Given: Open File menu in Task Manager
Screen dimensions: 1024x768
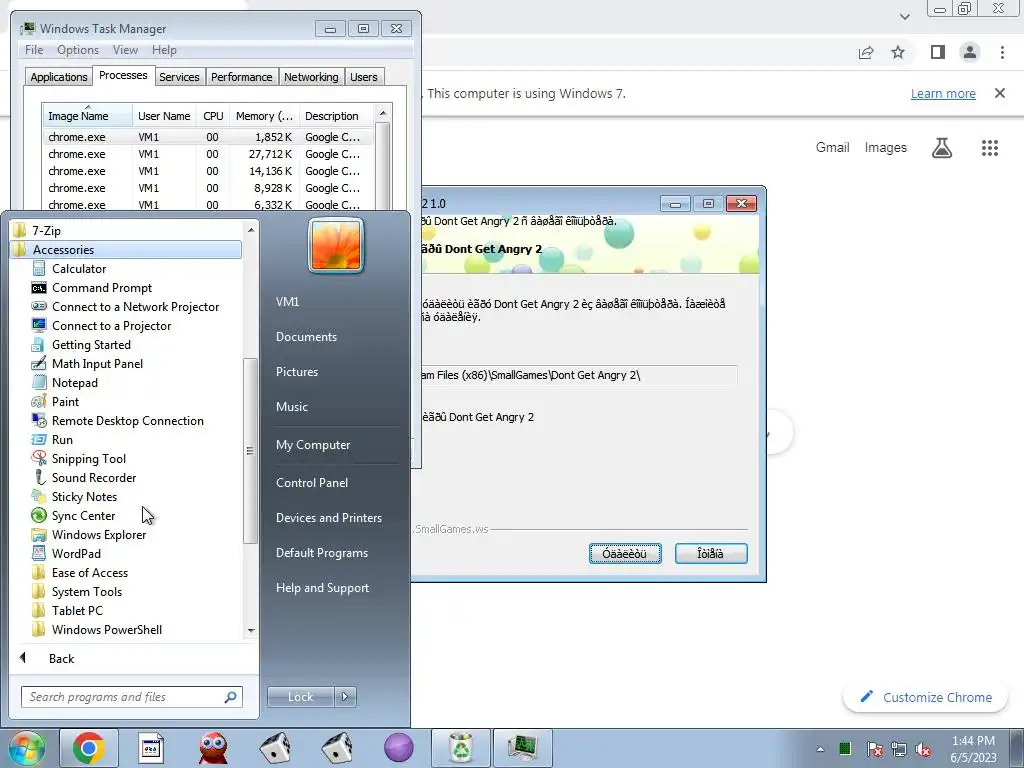Looking at the screenshot, I should tap(34, 50).
